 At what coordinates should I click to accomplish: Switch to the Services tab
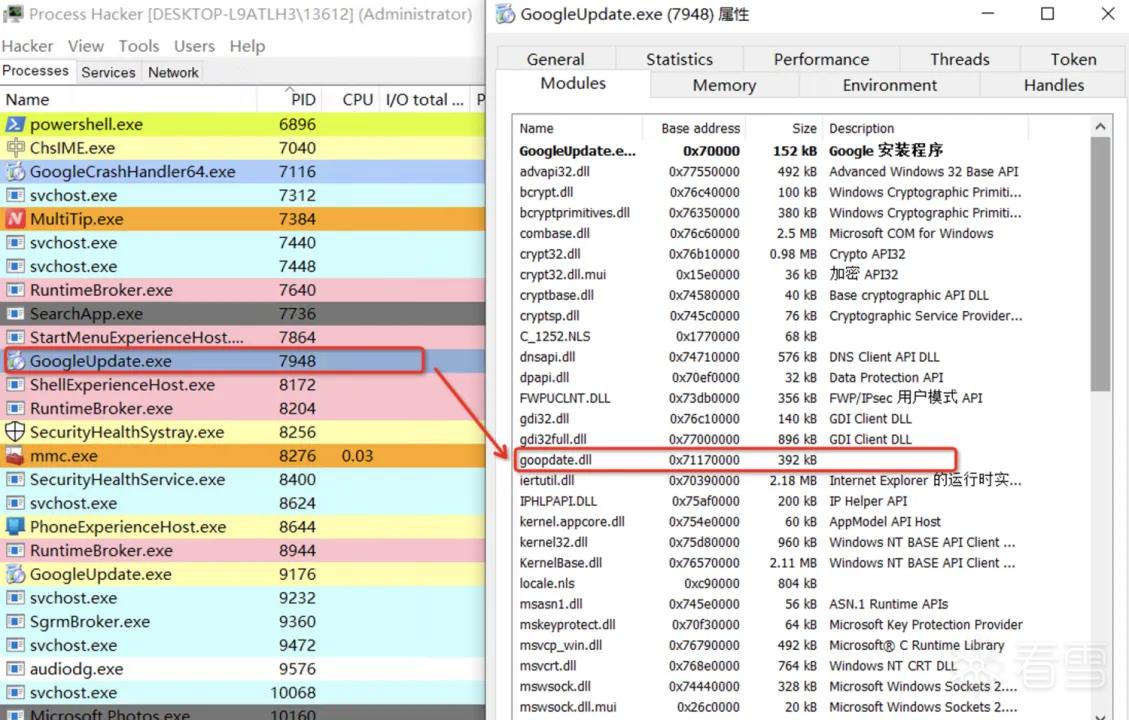(x=108, y=72)
